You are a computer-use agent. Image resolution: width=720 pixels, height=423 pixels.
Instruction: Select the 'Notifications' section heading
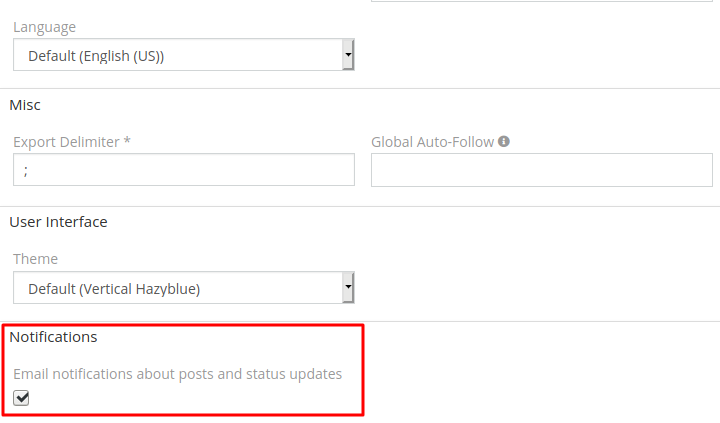(53, 337)
